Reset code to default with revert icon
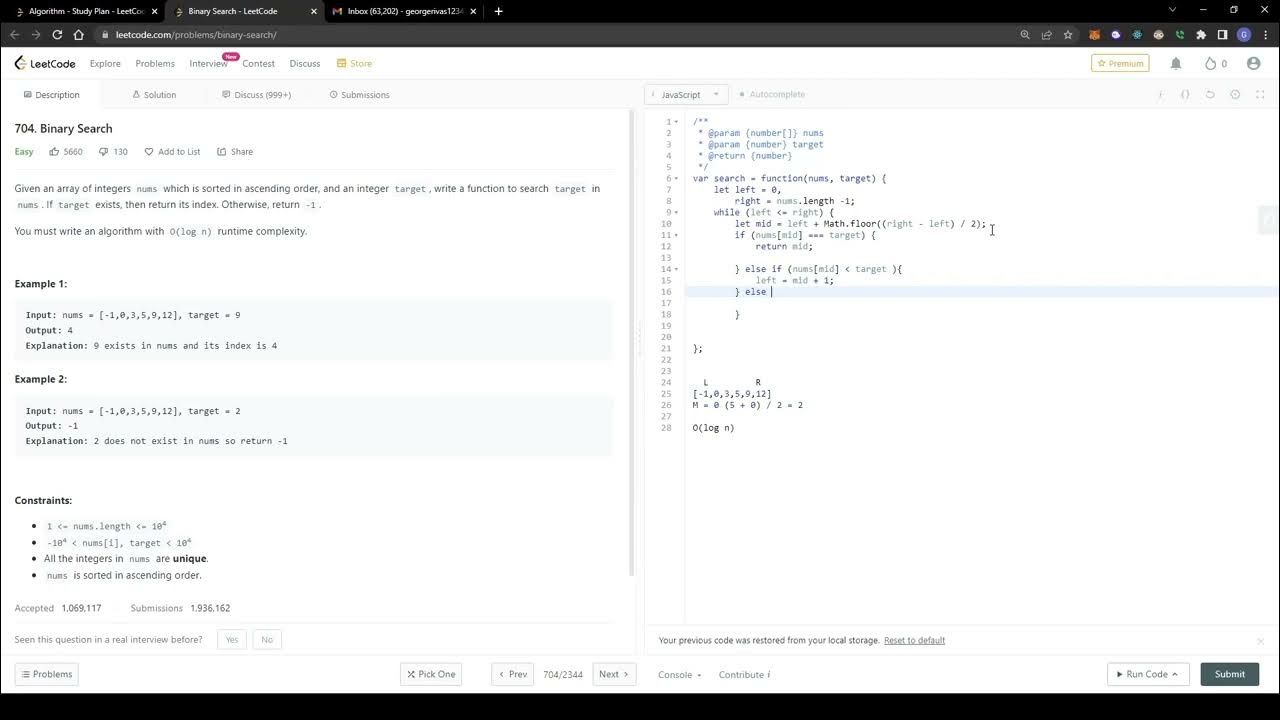The image size is (1280, 720). click(x=1210, y=94)
